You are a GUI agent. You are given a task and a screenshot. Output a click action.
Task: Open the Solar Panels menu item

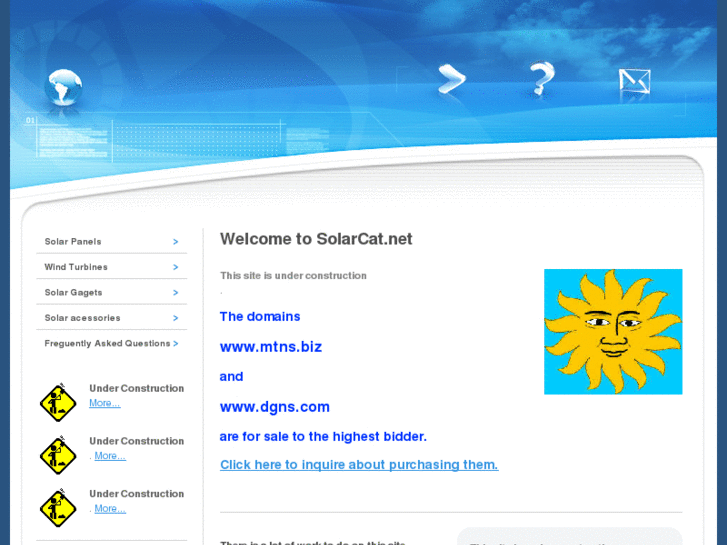point(112,242)
